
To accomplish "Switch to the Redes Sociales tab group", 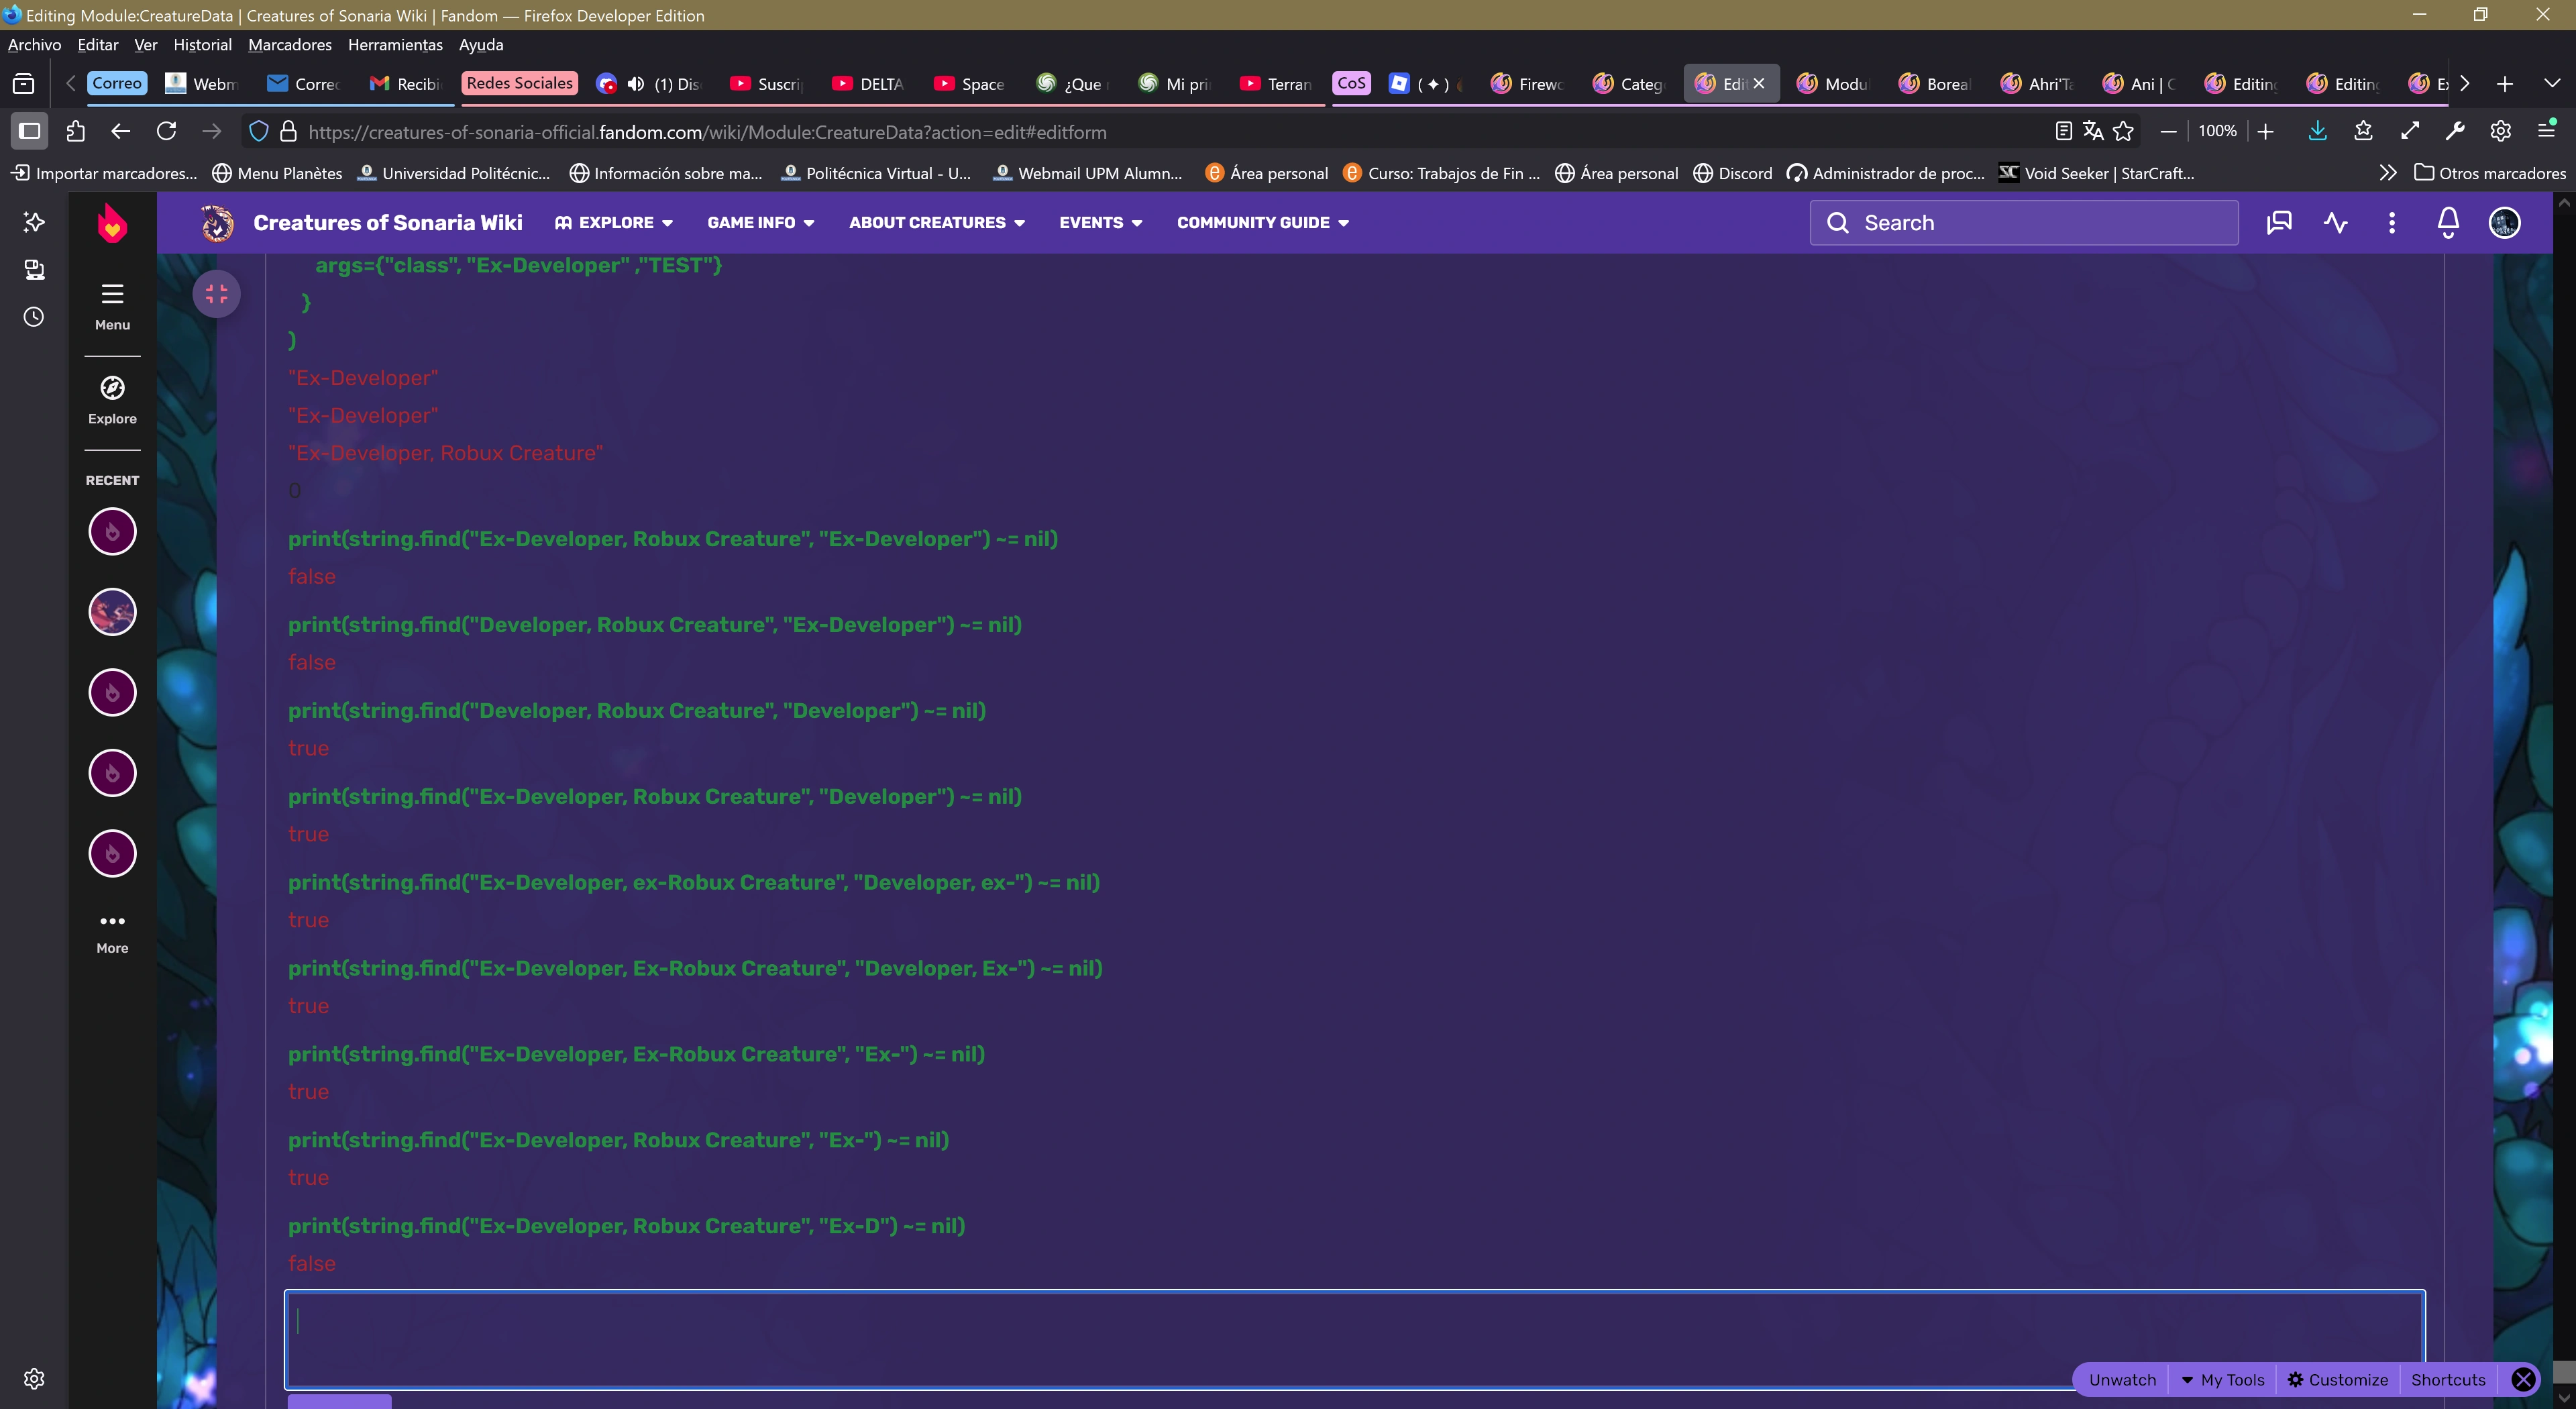I will pos(519,84).
